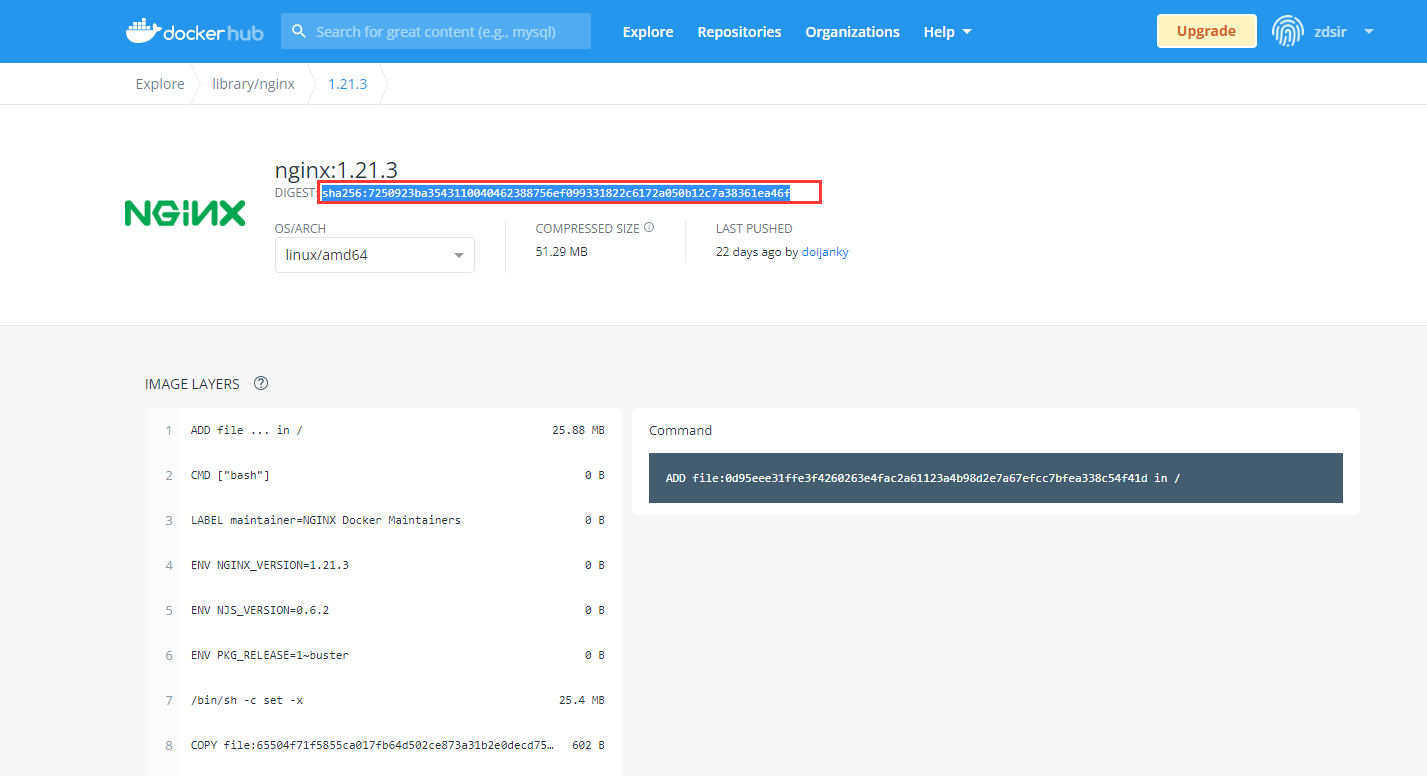Click the green NGINX logo

point(185,213)
